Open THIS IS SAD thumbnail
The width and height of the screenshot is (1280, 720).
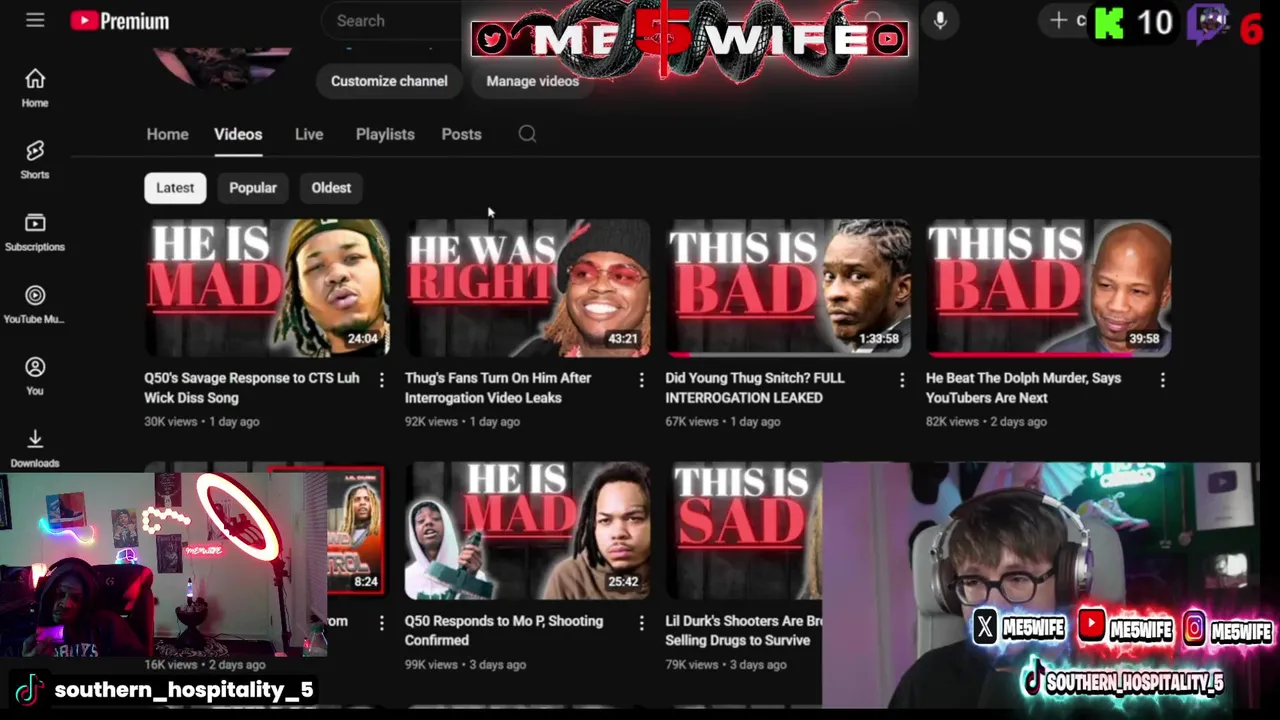click(744, 531)
